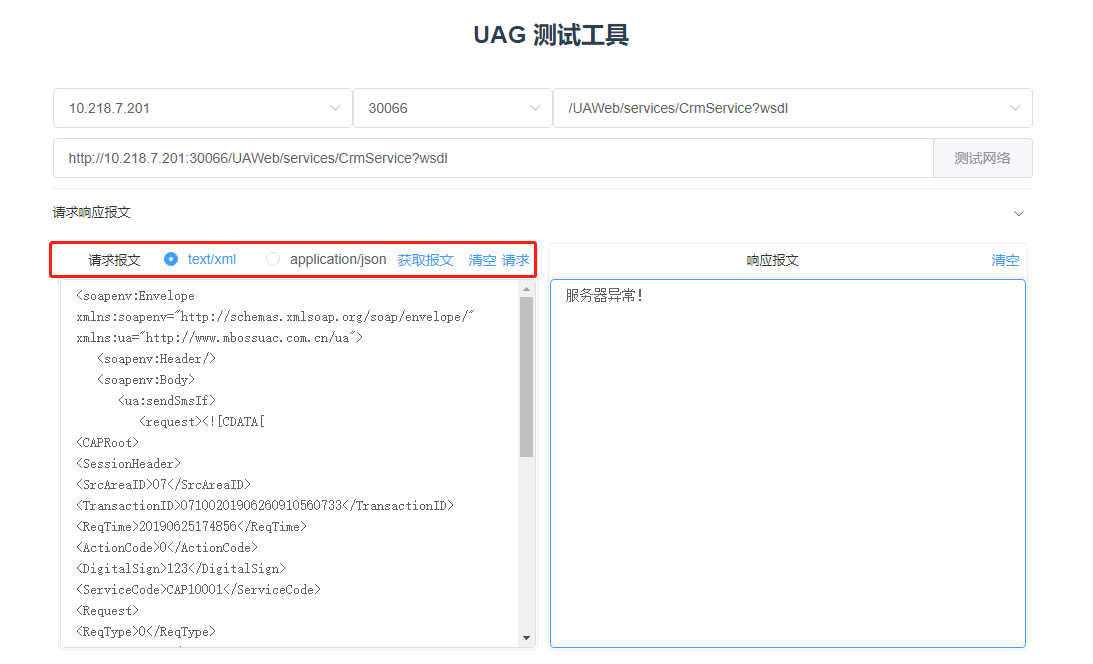Image resolution: width=1093 pixels, height=664 pixels.
Task: Click the <ua:sendSmsIf> line
Action: coord(167,400)
